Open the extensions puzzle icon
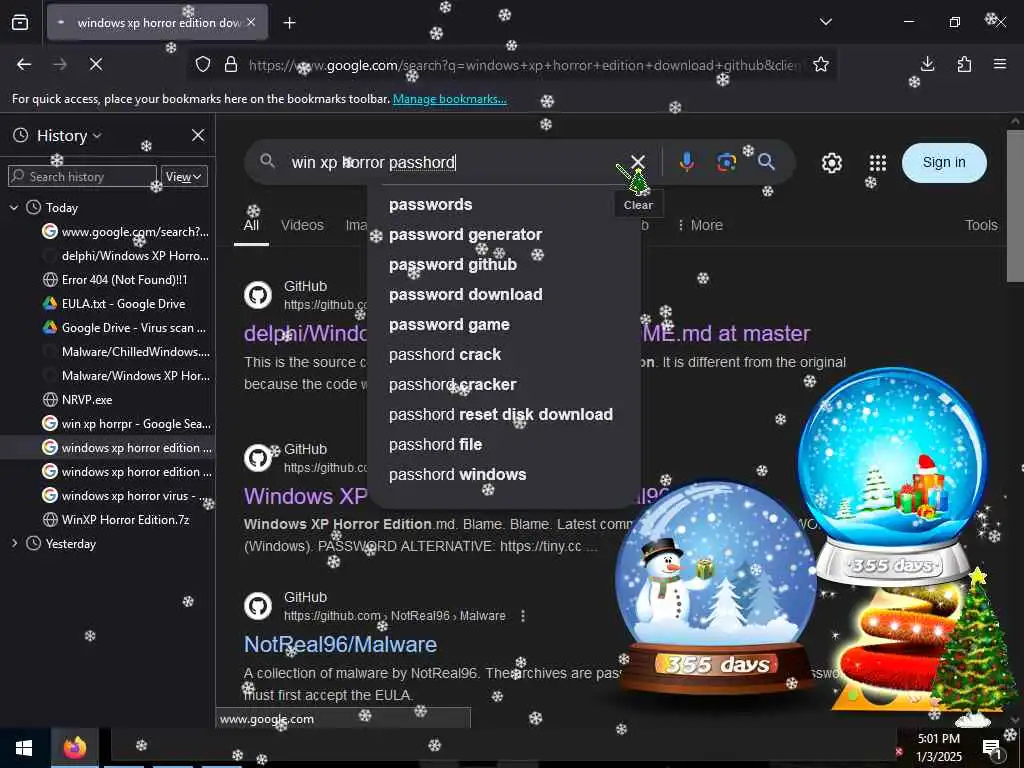Image resolution: width=1024 pixels, height=768 pixels. coord(964,64)
